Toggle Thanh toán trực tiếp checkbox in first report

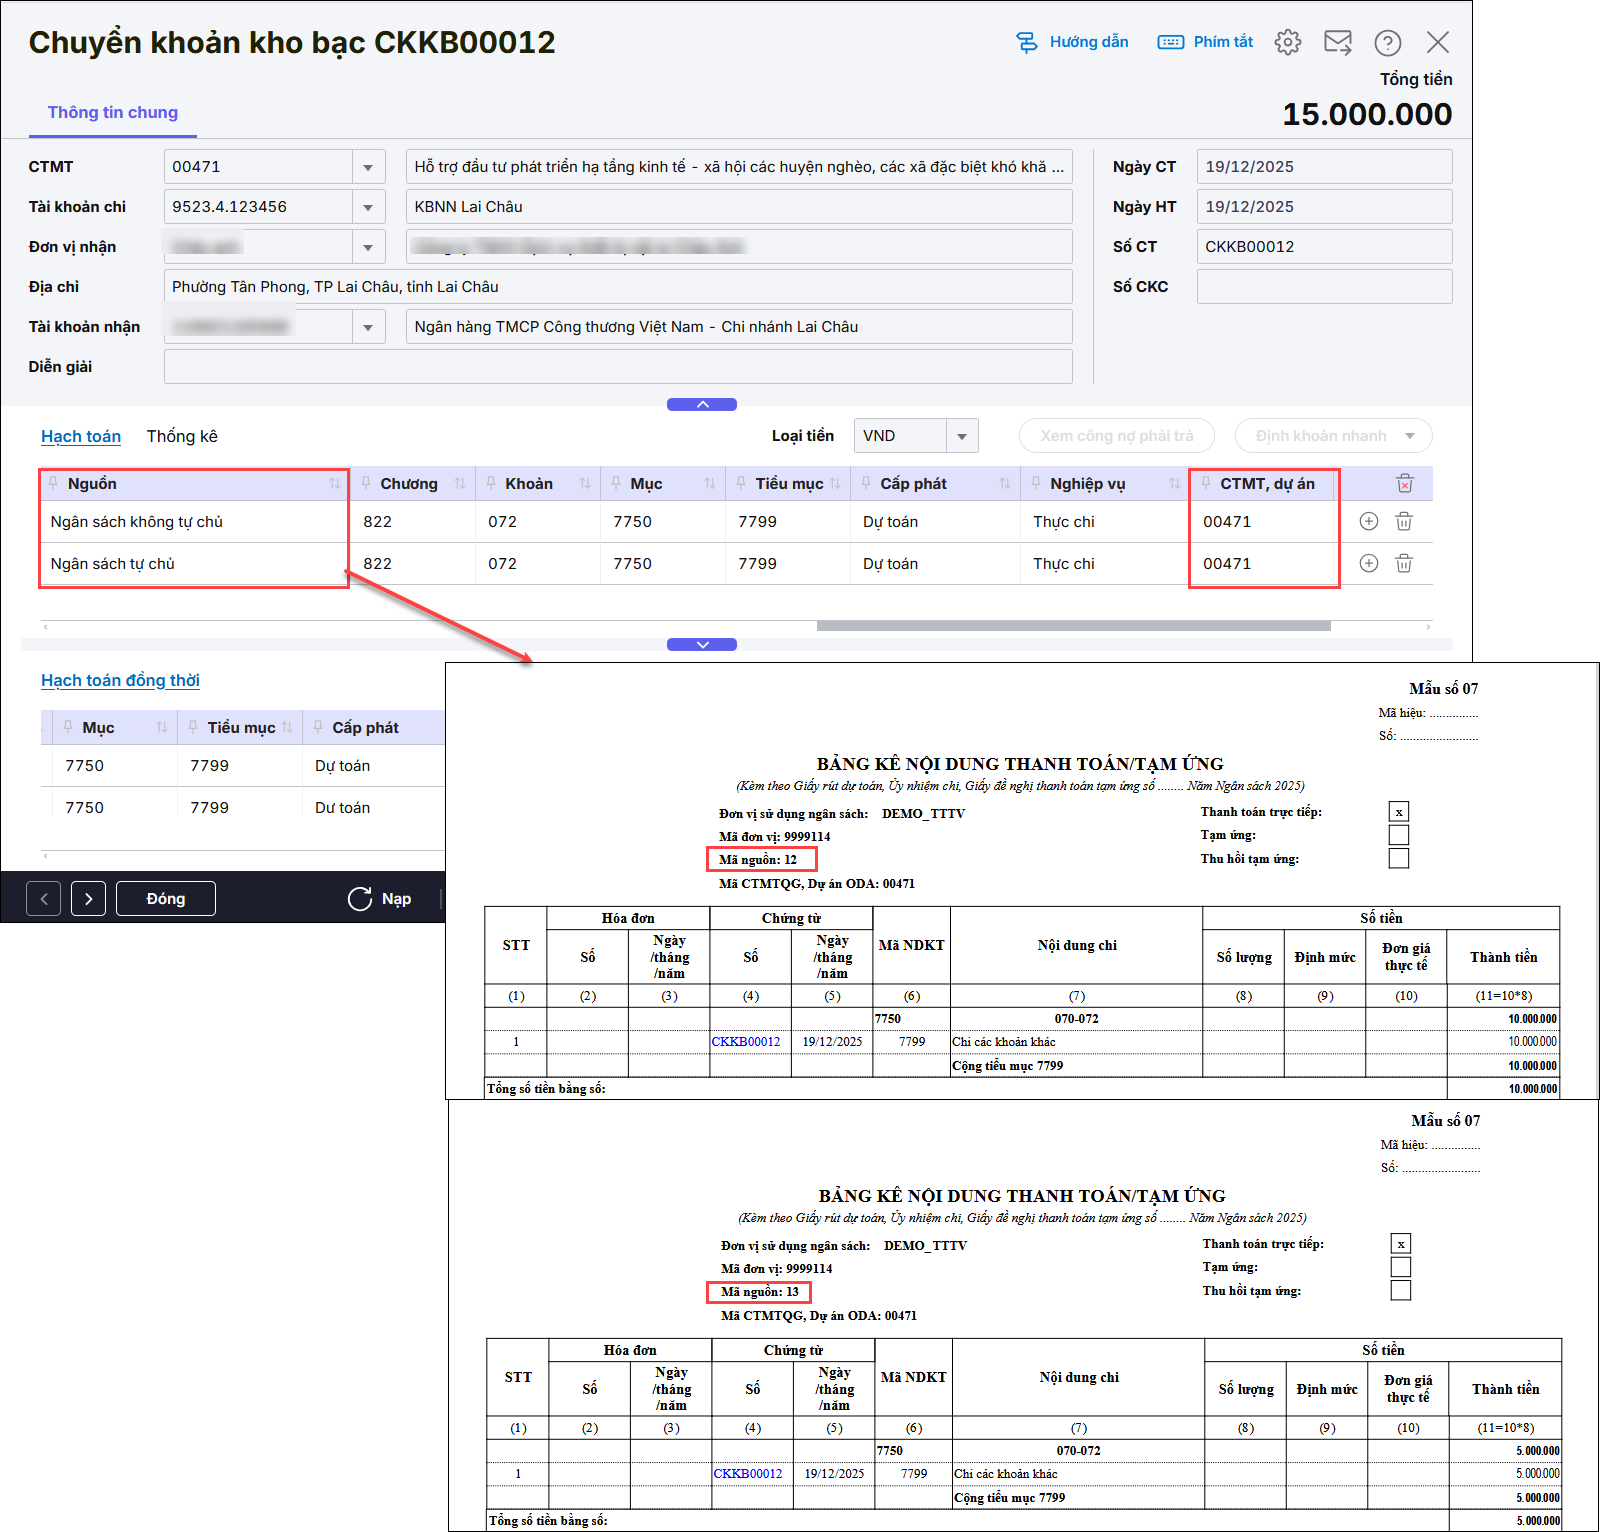coord(1399,812)
